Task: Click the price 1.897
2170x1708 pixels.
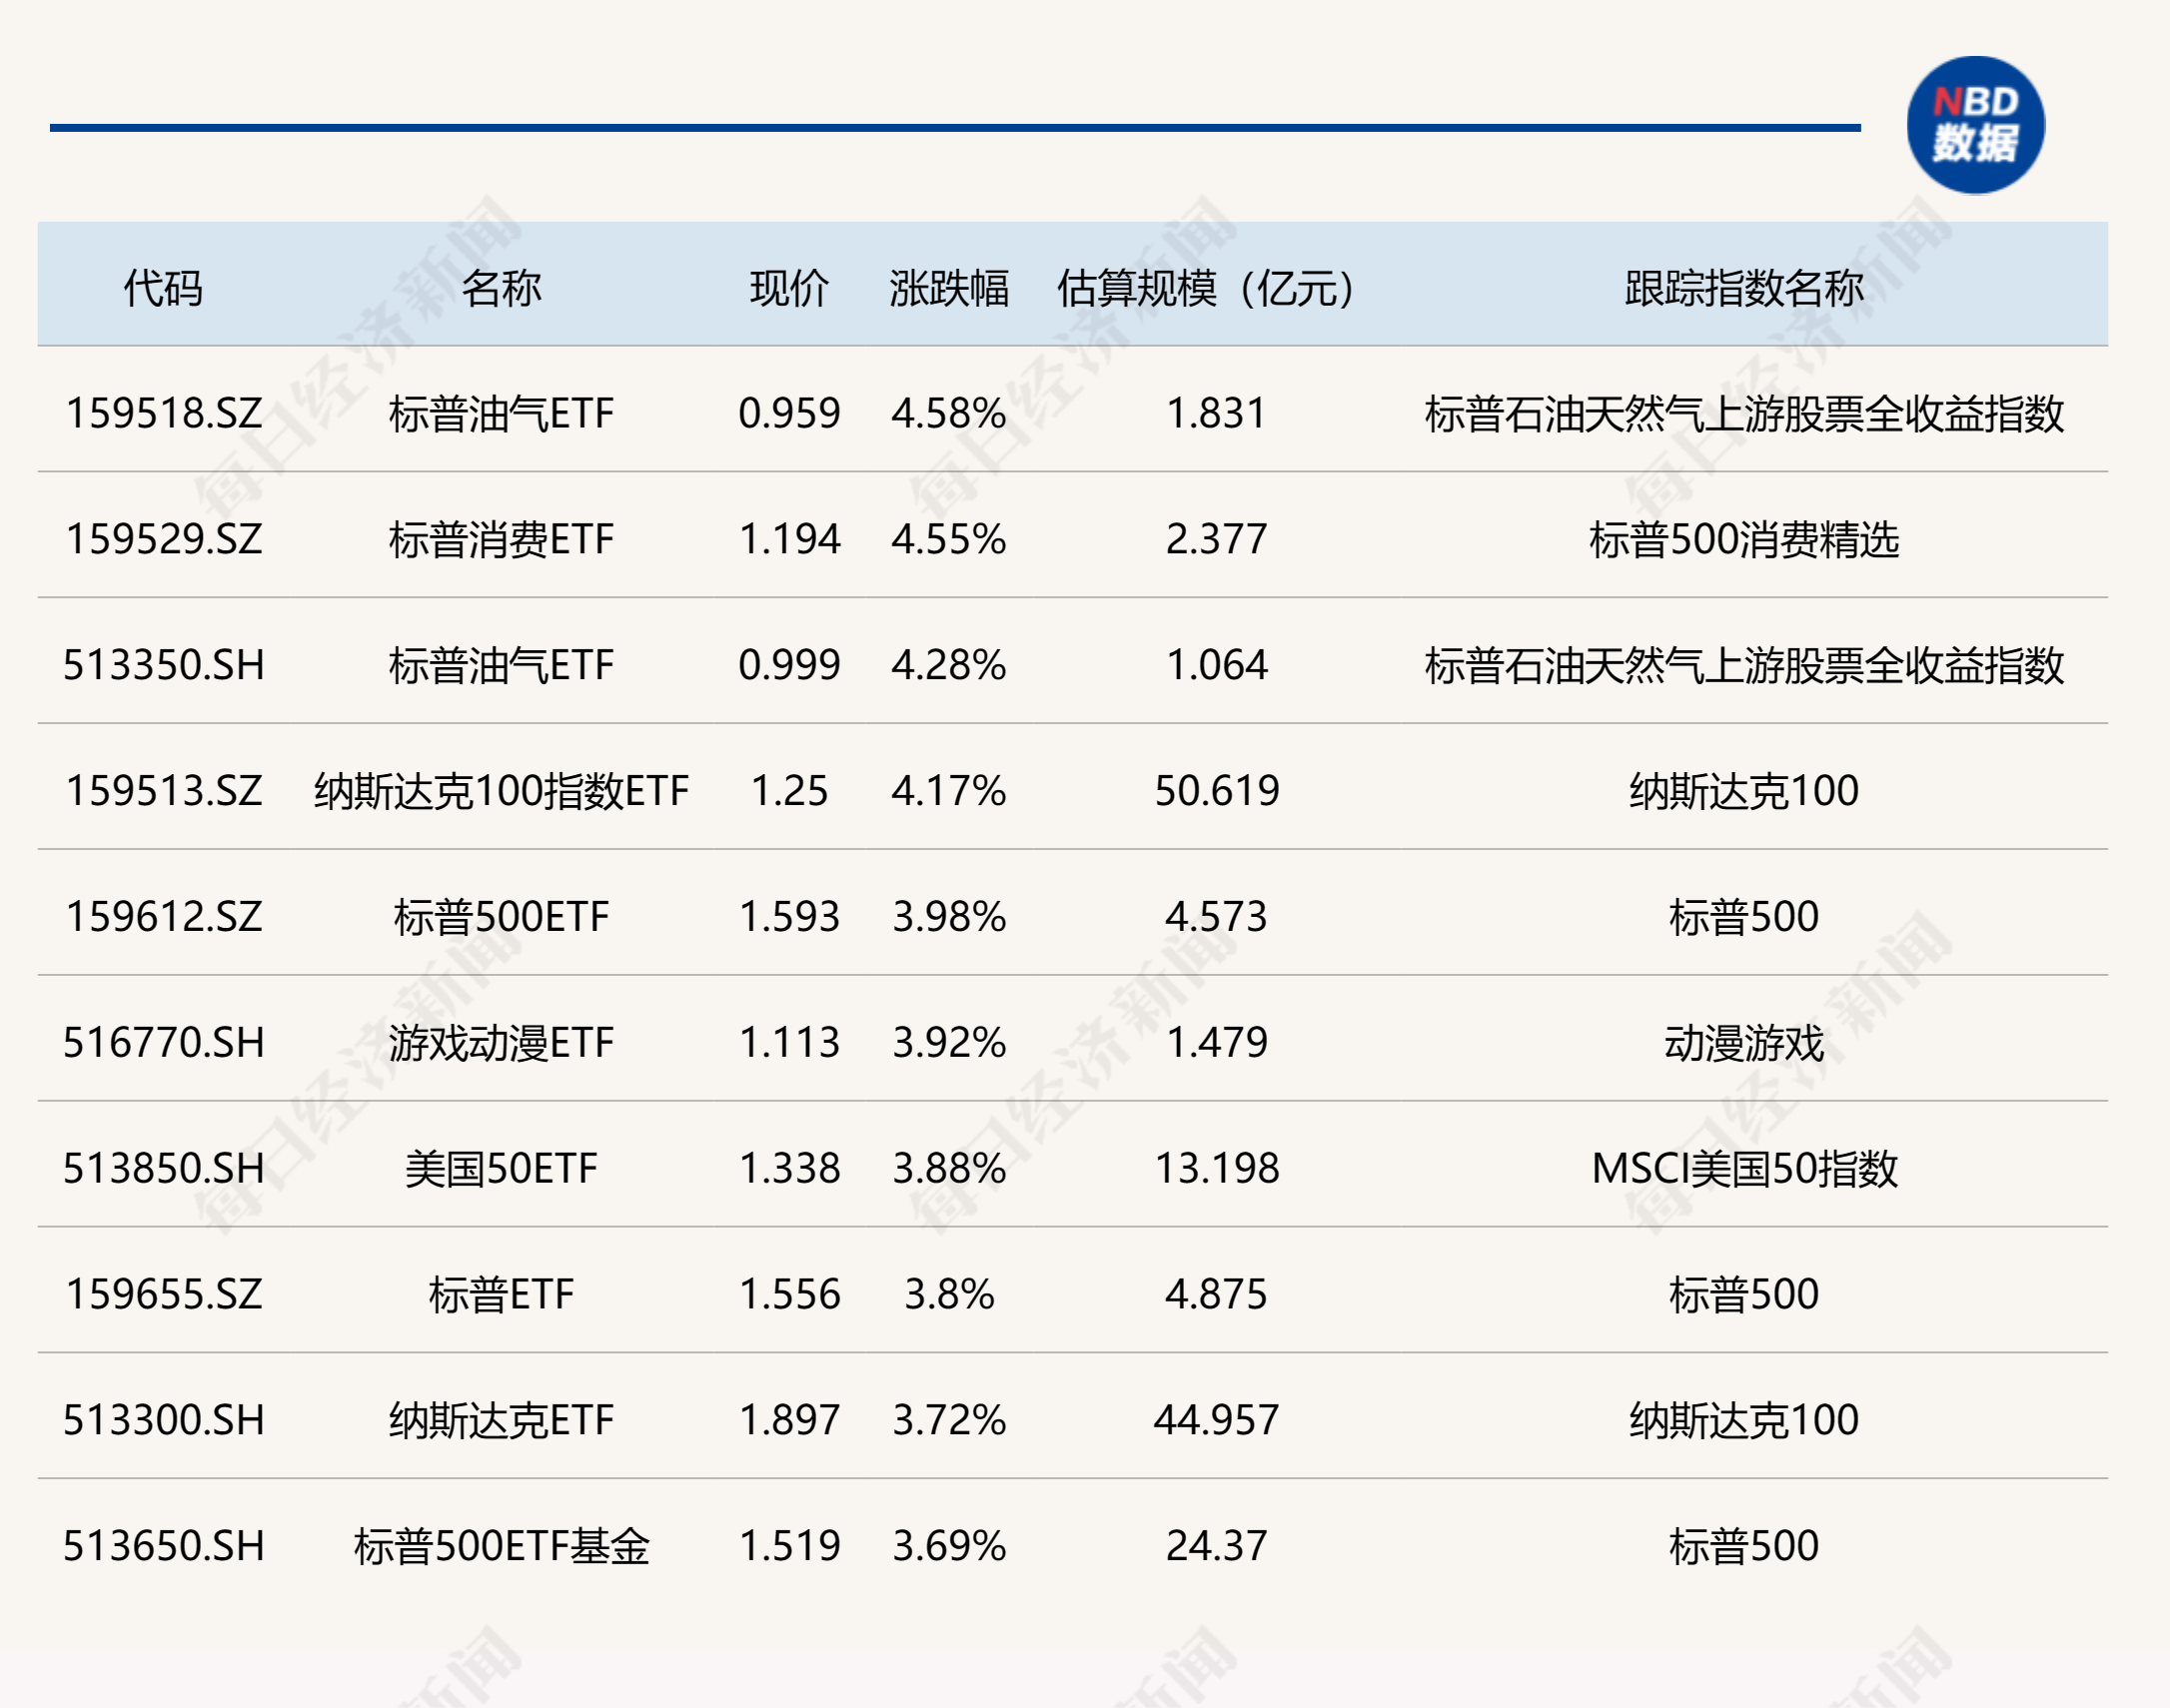Action: pyautogui.click(x=789, y=1420)
